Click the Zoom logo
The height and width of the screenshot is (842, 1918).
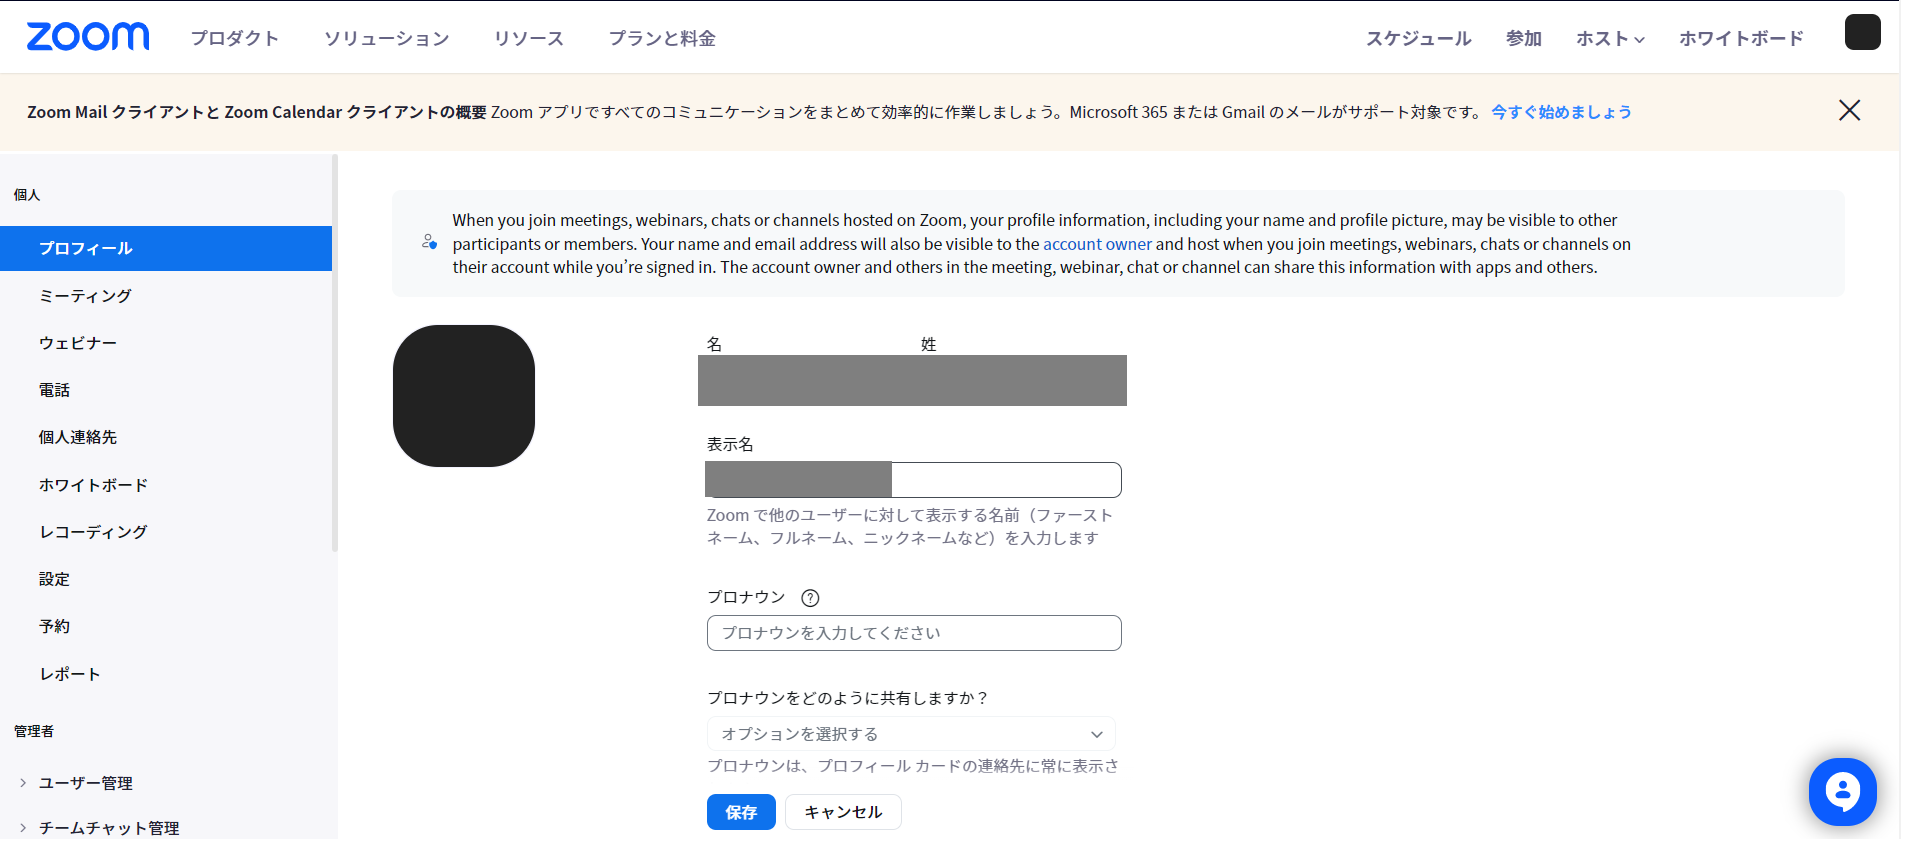tap(88, 37)
